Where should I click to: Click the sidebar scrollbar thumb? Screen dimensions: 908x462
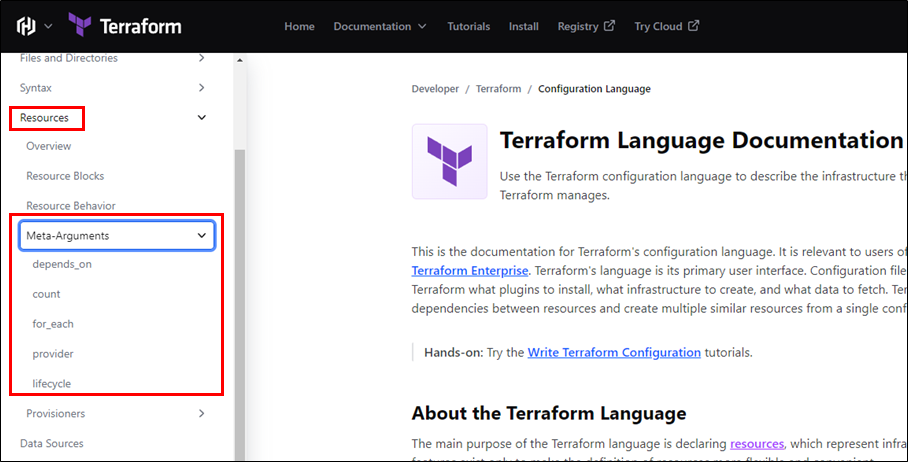tap(240, 304)
